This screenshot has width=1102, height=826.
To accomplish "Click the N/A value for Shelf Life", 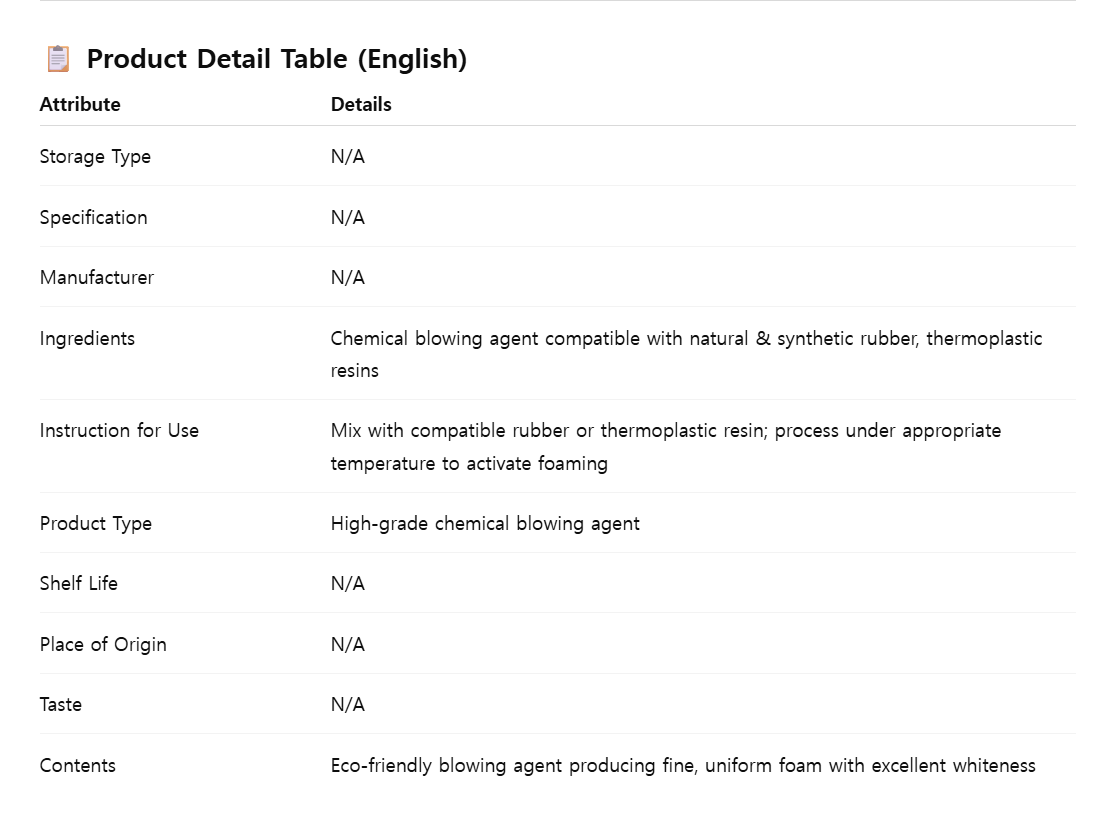I will coord(348,583).
